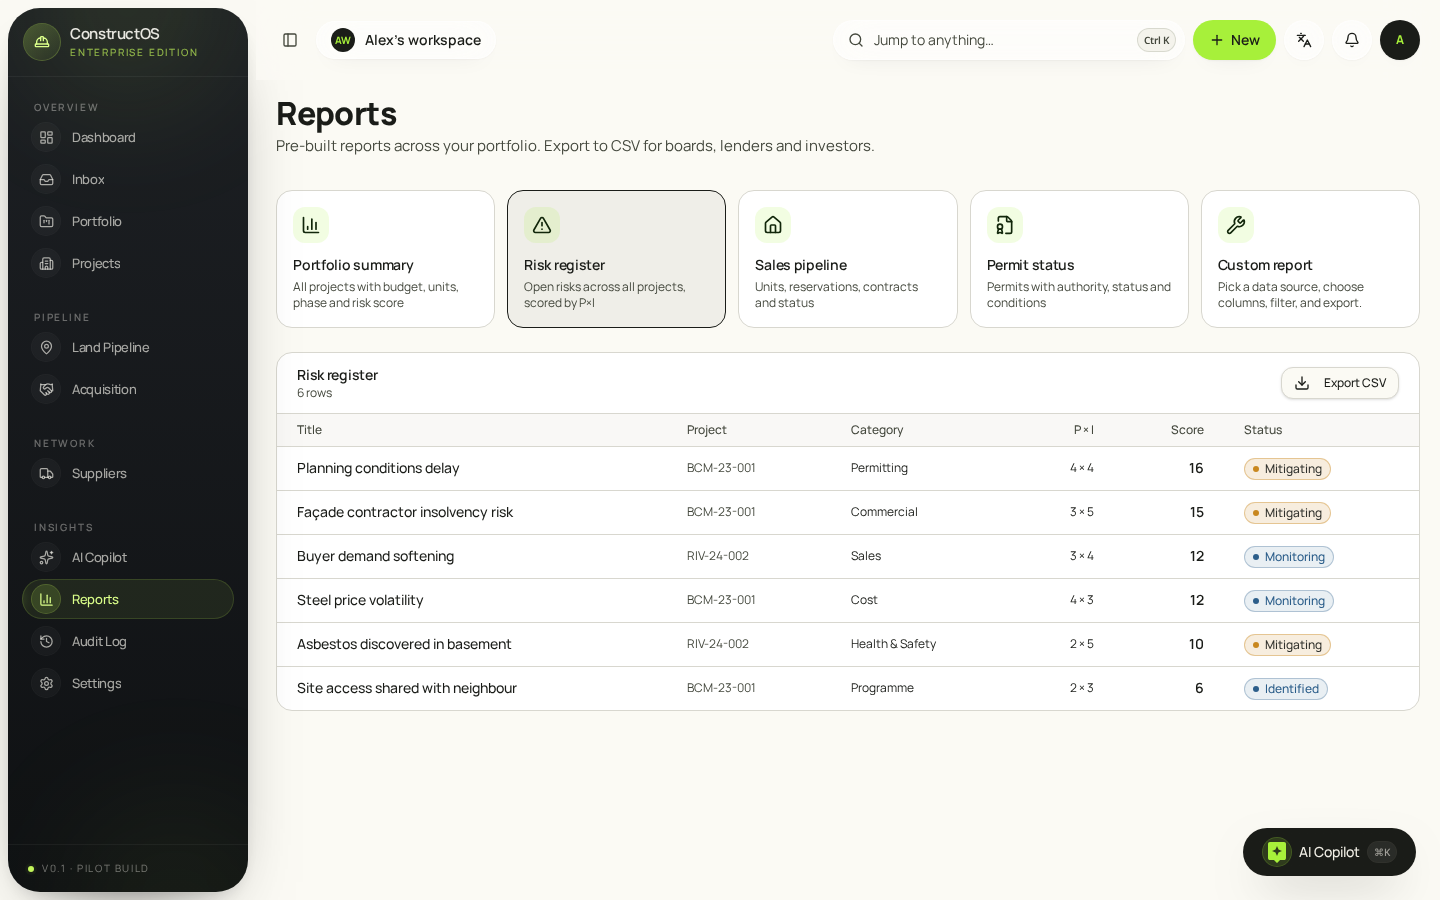This screenshot has width=1440, height=900.
Task: Click the score 16 cell
Action: (1196, 468)
